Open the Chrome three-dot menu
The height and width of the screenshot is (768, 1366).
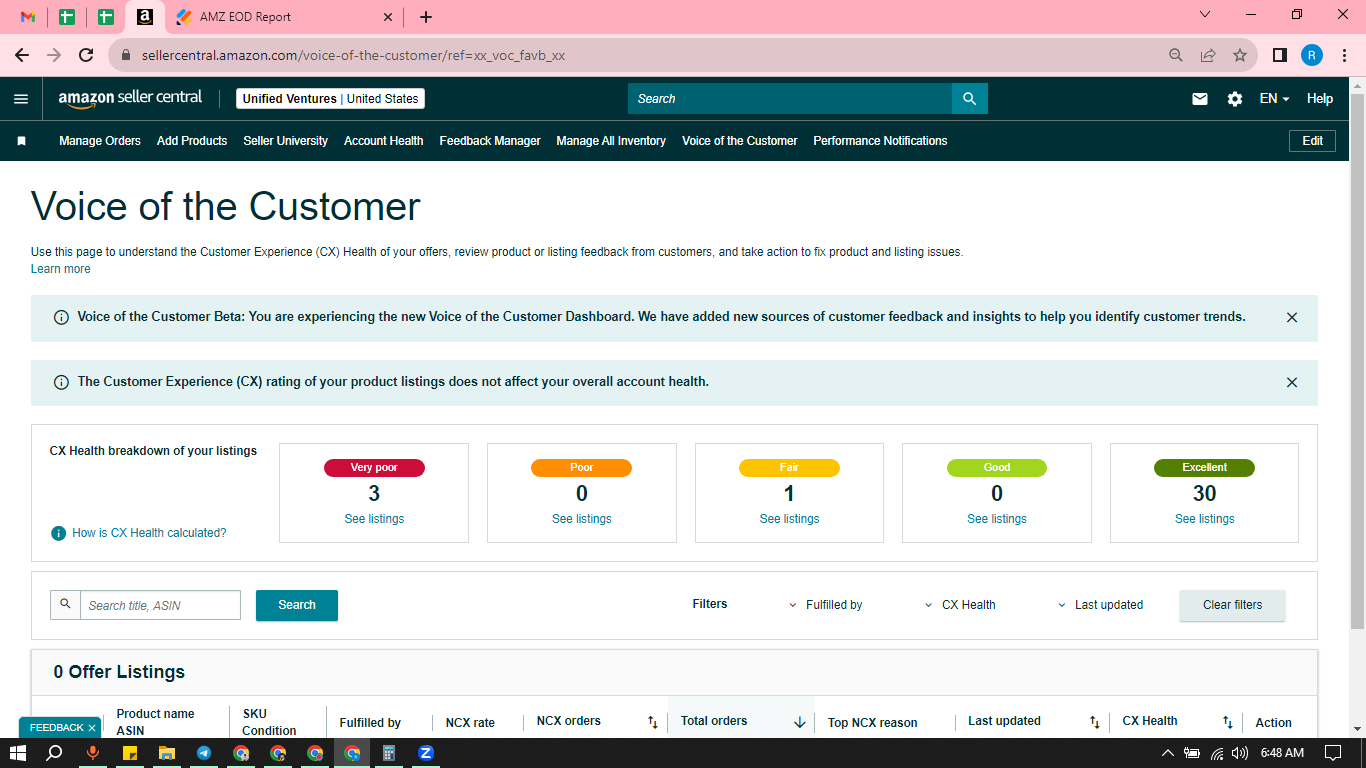1344,55
